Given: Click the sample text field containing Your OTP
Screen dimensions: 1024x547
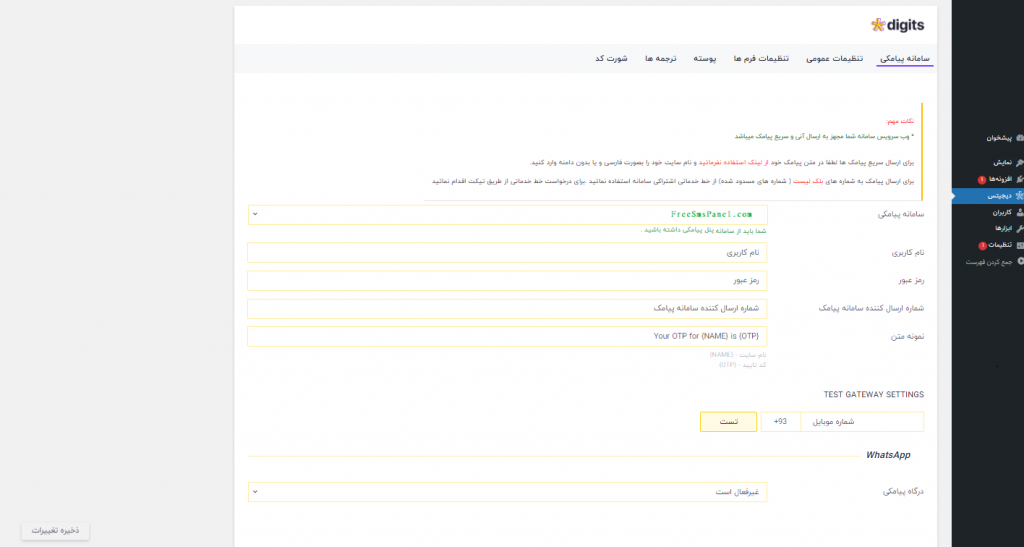Looking at the screenshot, I should (x=507, y=337).
